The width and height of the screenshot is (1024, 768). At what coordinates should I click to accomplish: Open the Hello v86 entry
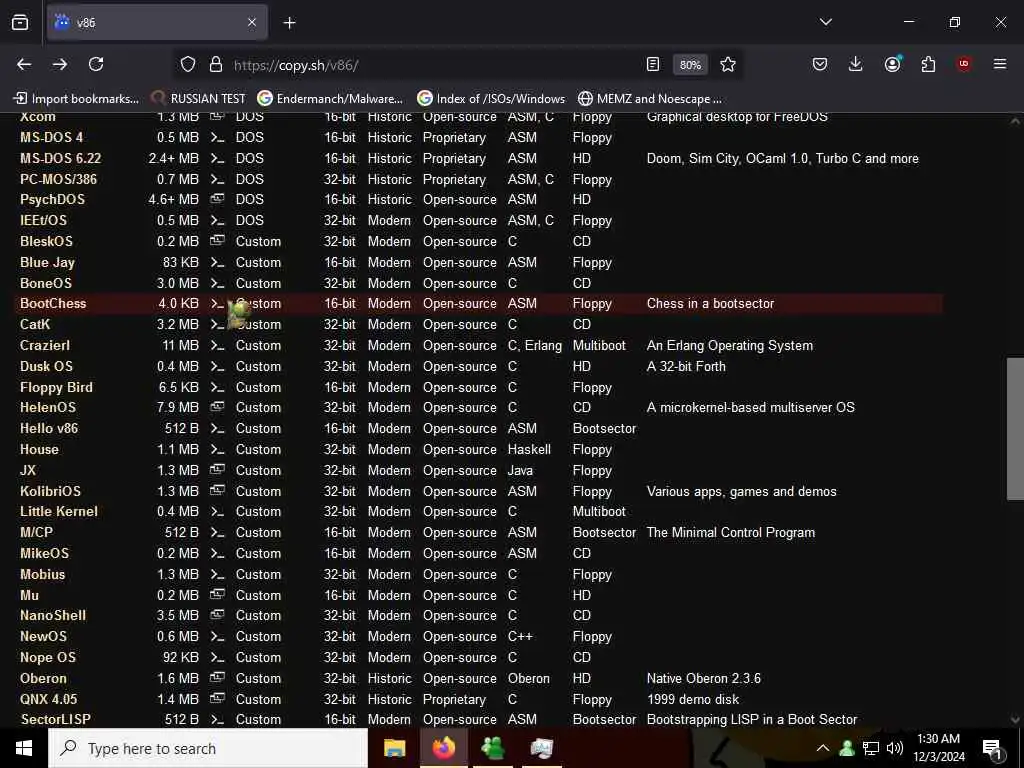coord(49,428)
